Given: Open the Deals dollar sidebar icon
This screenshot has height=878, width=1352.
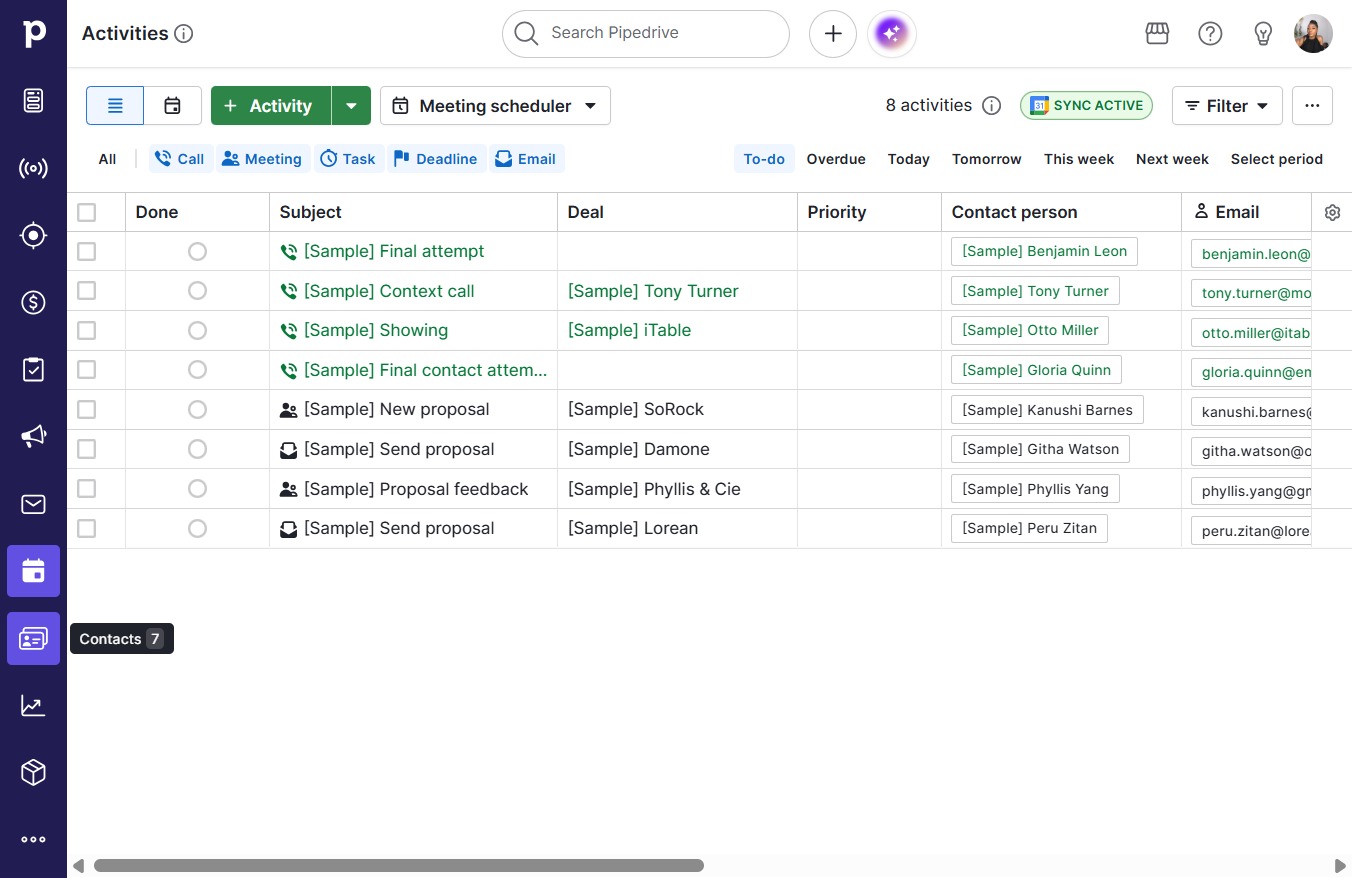Looking at the screenshot, I should (x=33, y=302).
